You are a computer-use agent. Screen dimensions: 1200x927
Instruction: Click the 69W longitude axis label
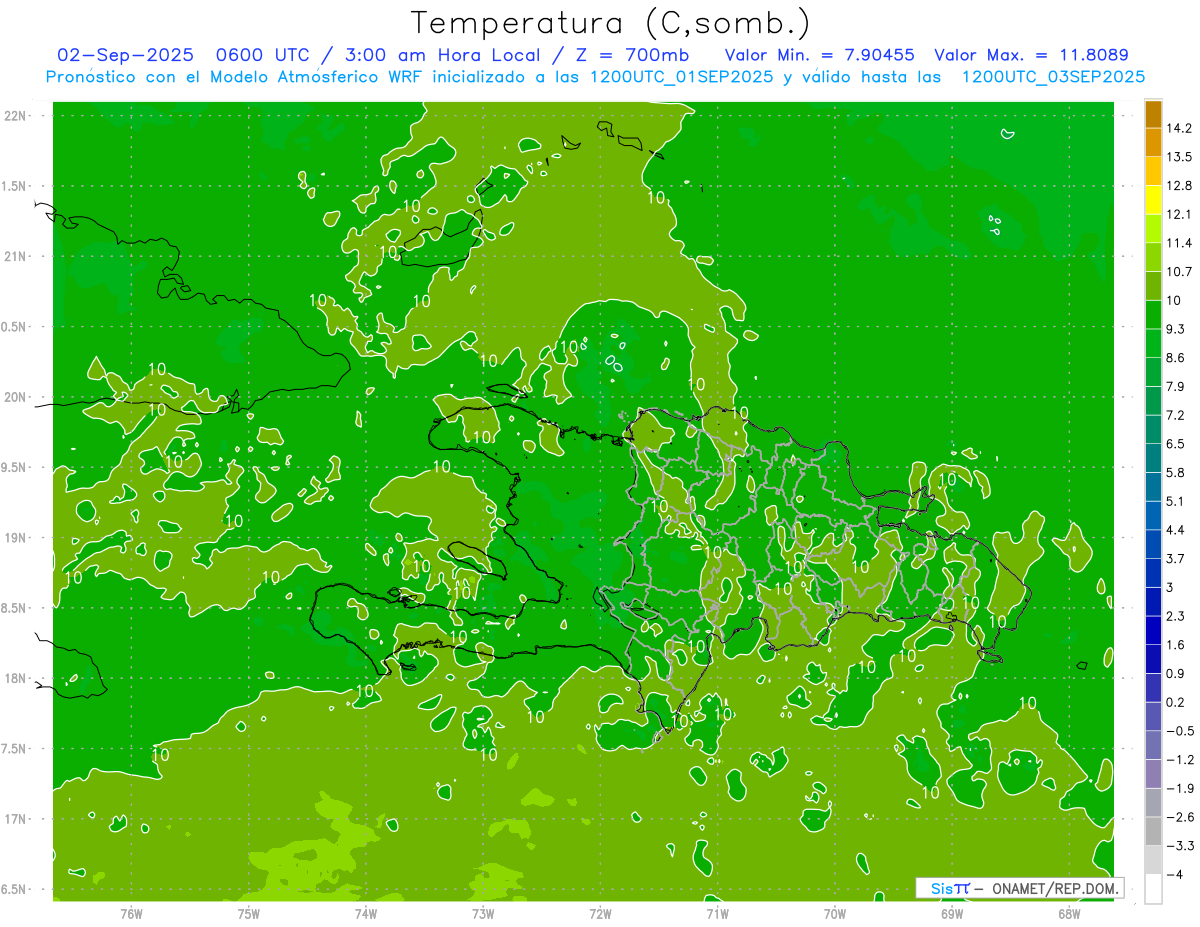[x=952, y=913]
